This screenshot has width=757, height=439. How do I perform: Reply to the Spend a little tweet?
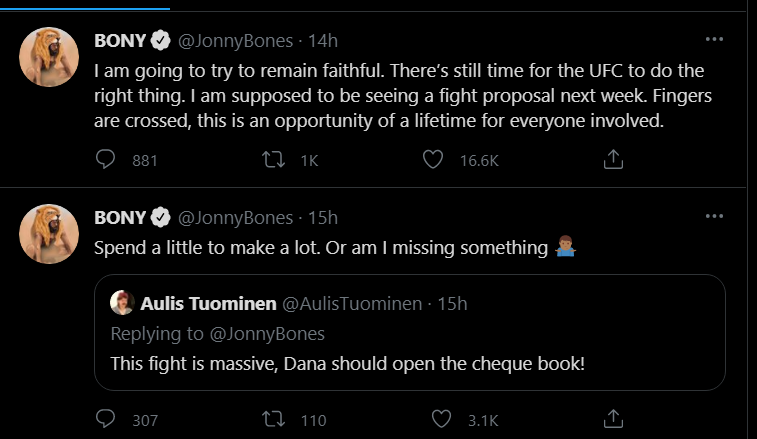click(107, 419)
